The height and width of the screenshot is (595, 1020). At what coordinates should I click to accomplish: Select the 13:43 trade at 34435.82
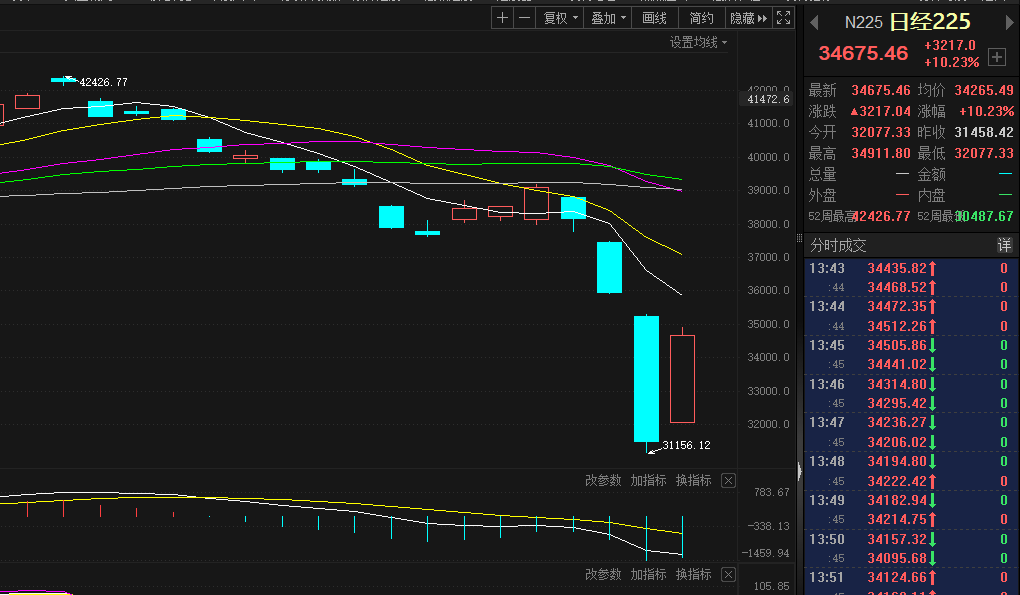pyautogui.click(x=910, y=268)
